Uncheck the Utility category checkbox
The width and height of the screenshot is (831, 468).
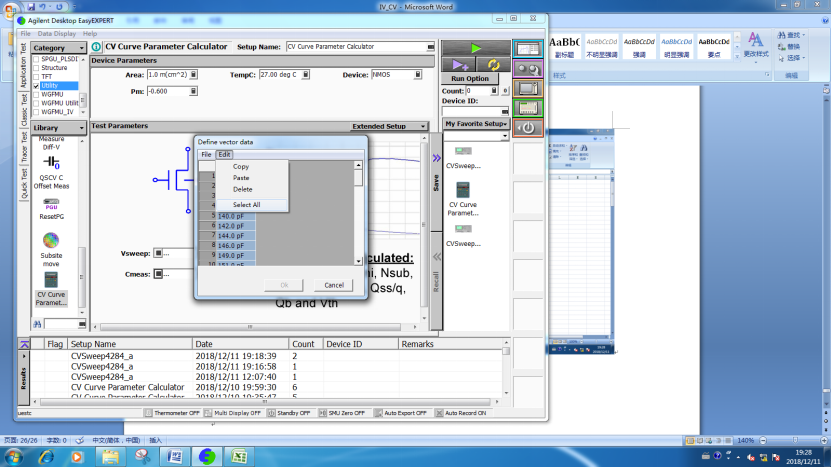coord(36,85)
